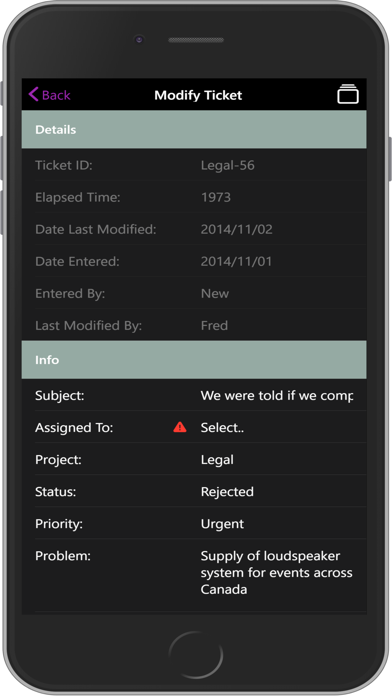
Task: Tap the phone's home button
Action: [196, 655]
